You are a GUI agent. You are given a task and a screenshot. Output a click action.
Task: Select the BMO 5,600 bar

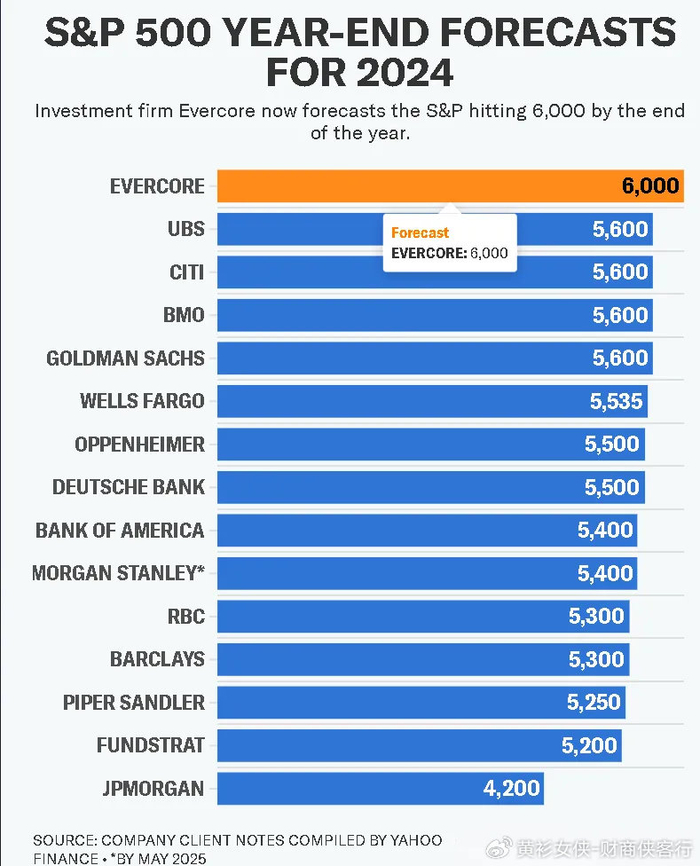[x=435, y=315]
